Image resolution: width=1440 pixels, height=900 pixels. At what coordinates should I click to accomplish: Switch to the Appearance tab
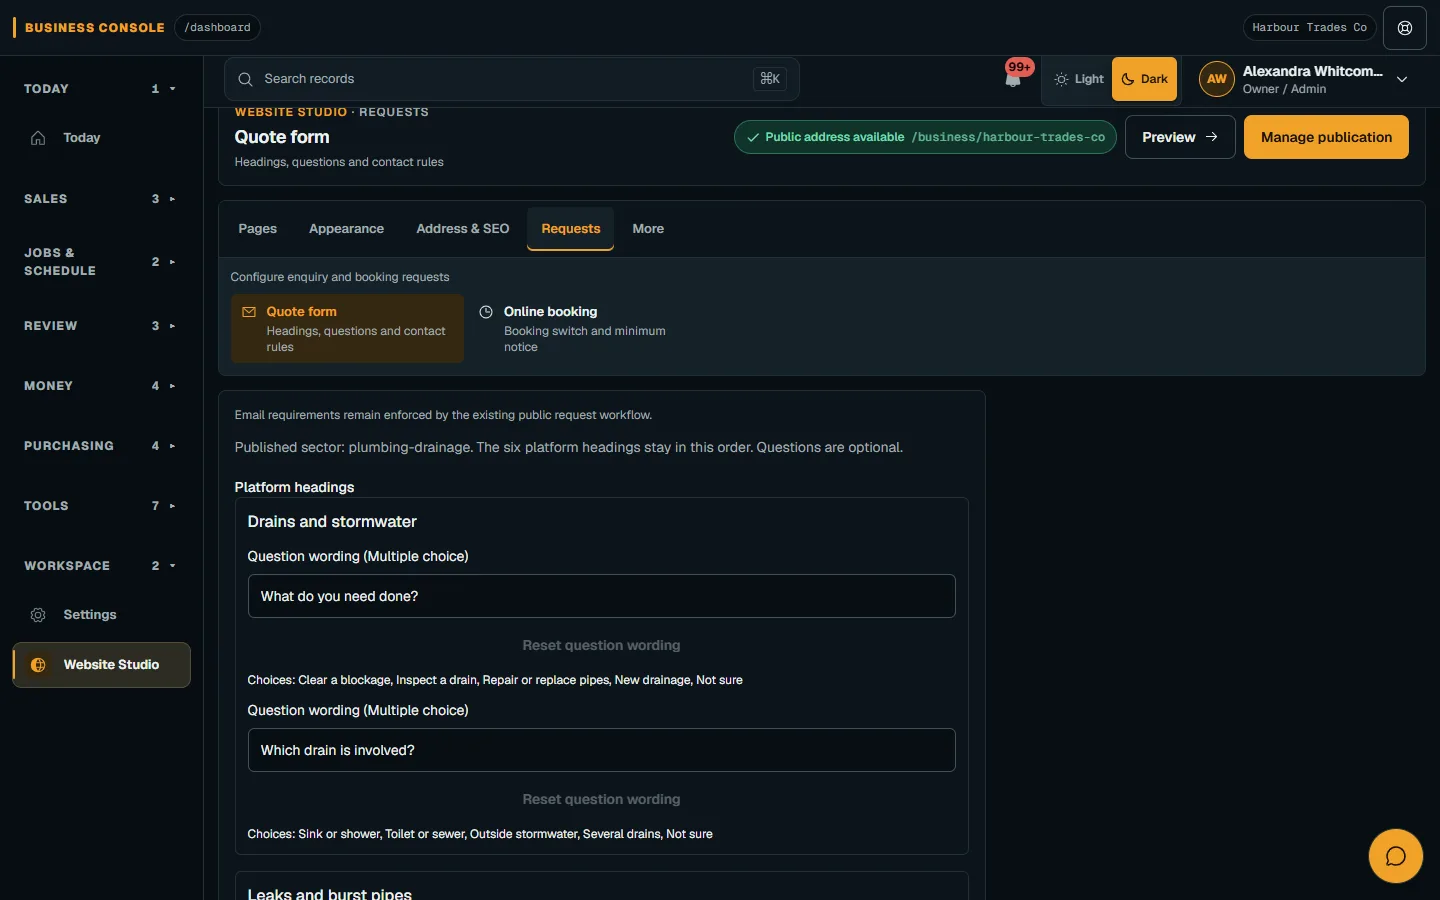346,229
